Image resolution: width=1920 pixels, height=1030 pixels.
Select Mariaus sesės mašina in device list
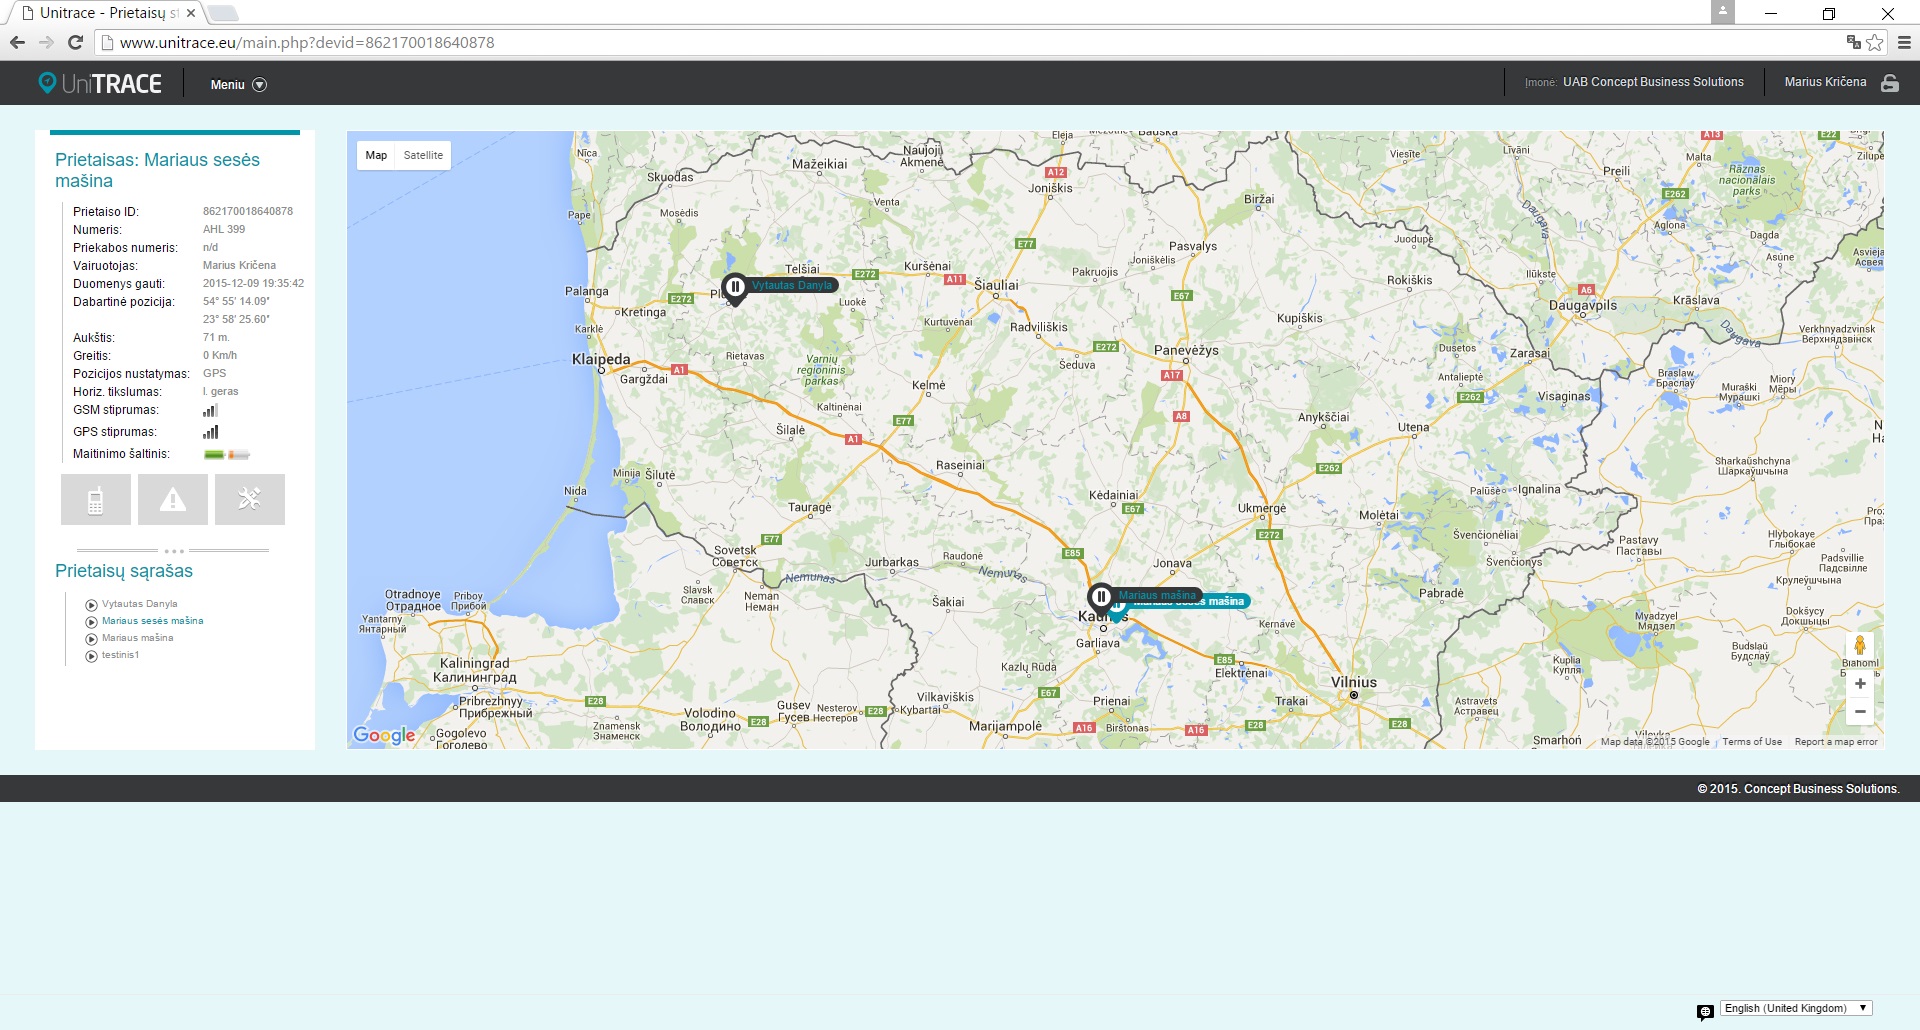[x=152, y=621]
